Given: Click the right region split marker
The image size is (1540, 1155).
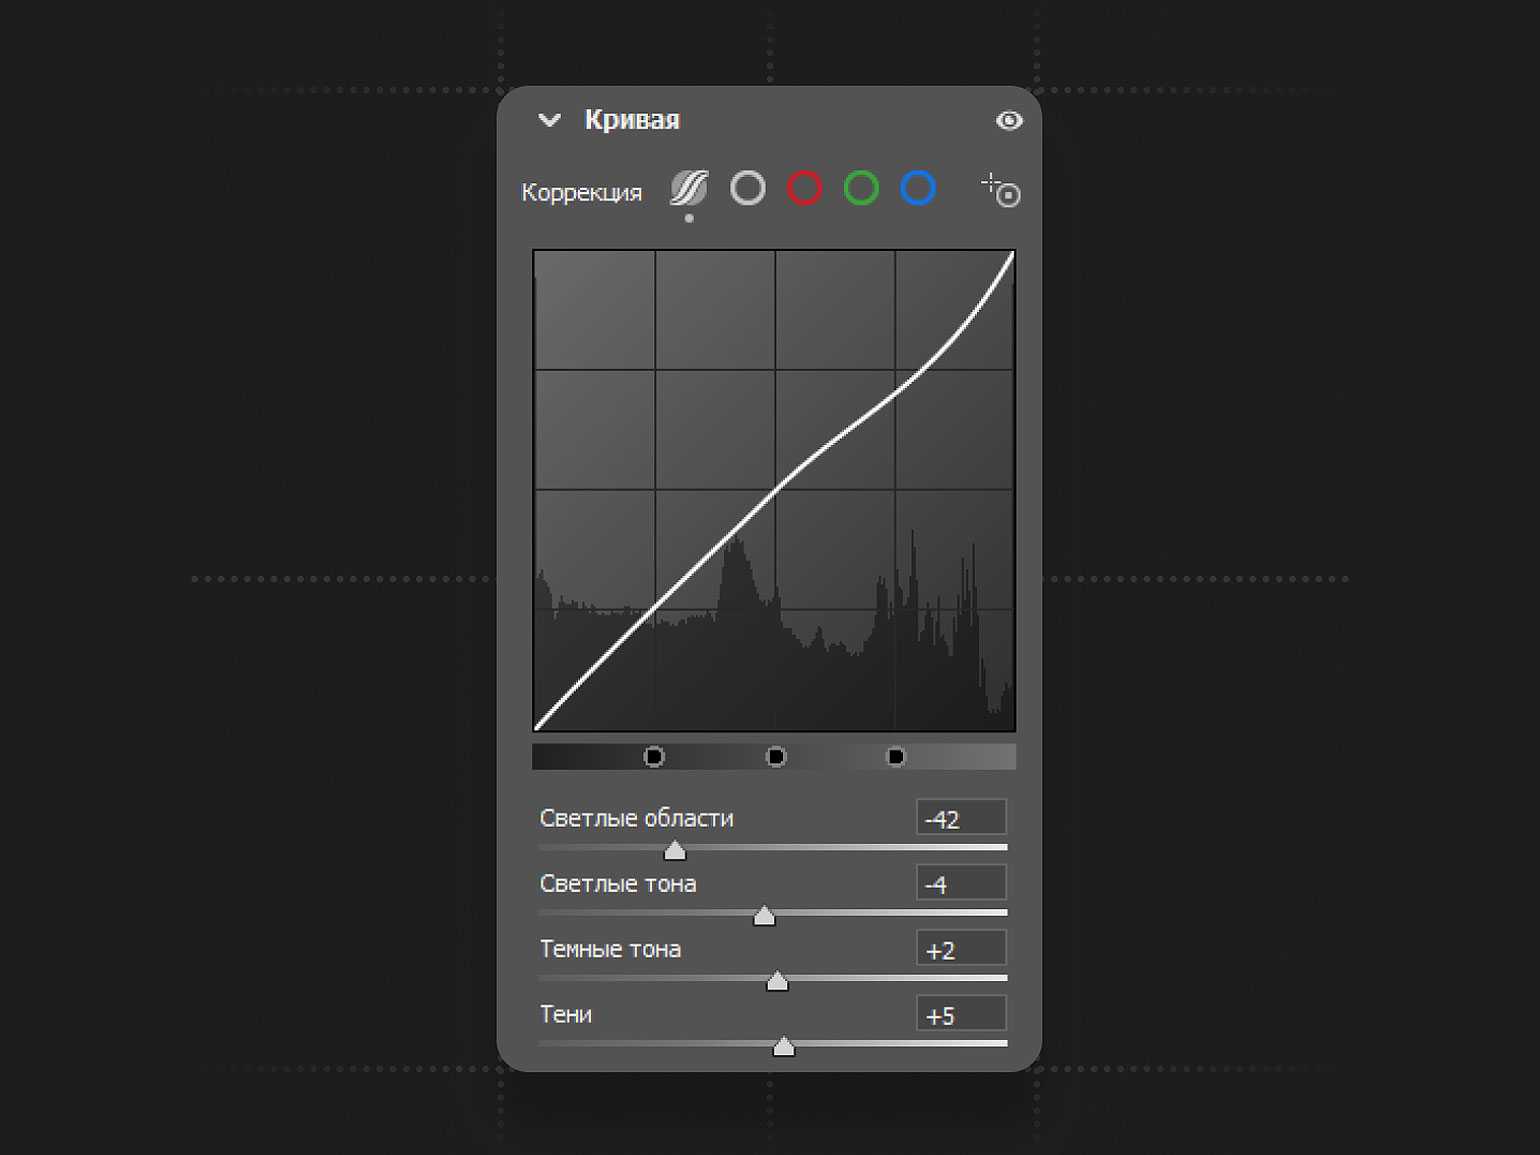Looking at the screenshot, I should 896,757.
